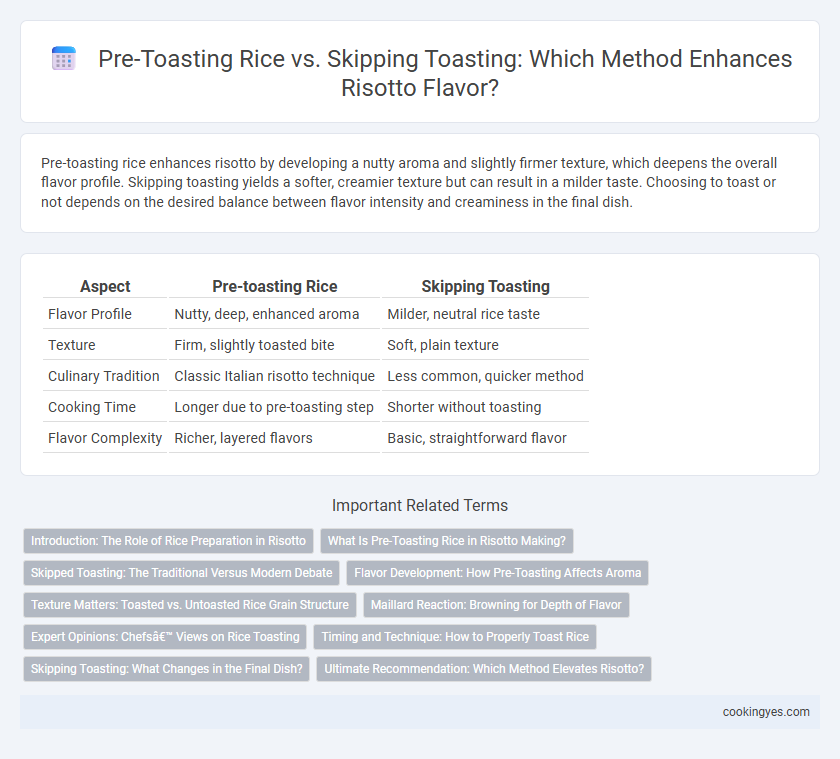Select the 'What Is Pre-Toasting Rice in Risotto Making?' tag
Viewport: 840px width, 759px height.
[x=447, y=541]
